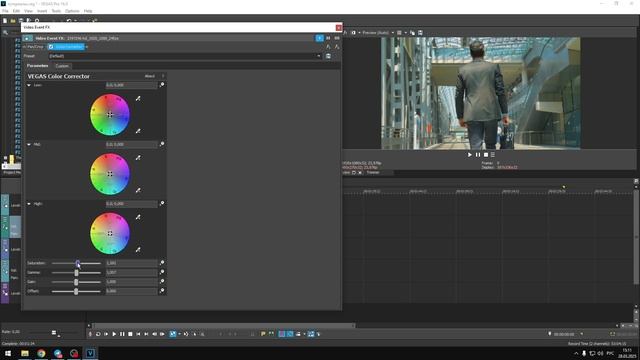The height and width of the screenshot is (360, 640).
Task: Pause the video in the preview window
Action: click(478, 155)
